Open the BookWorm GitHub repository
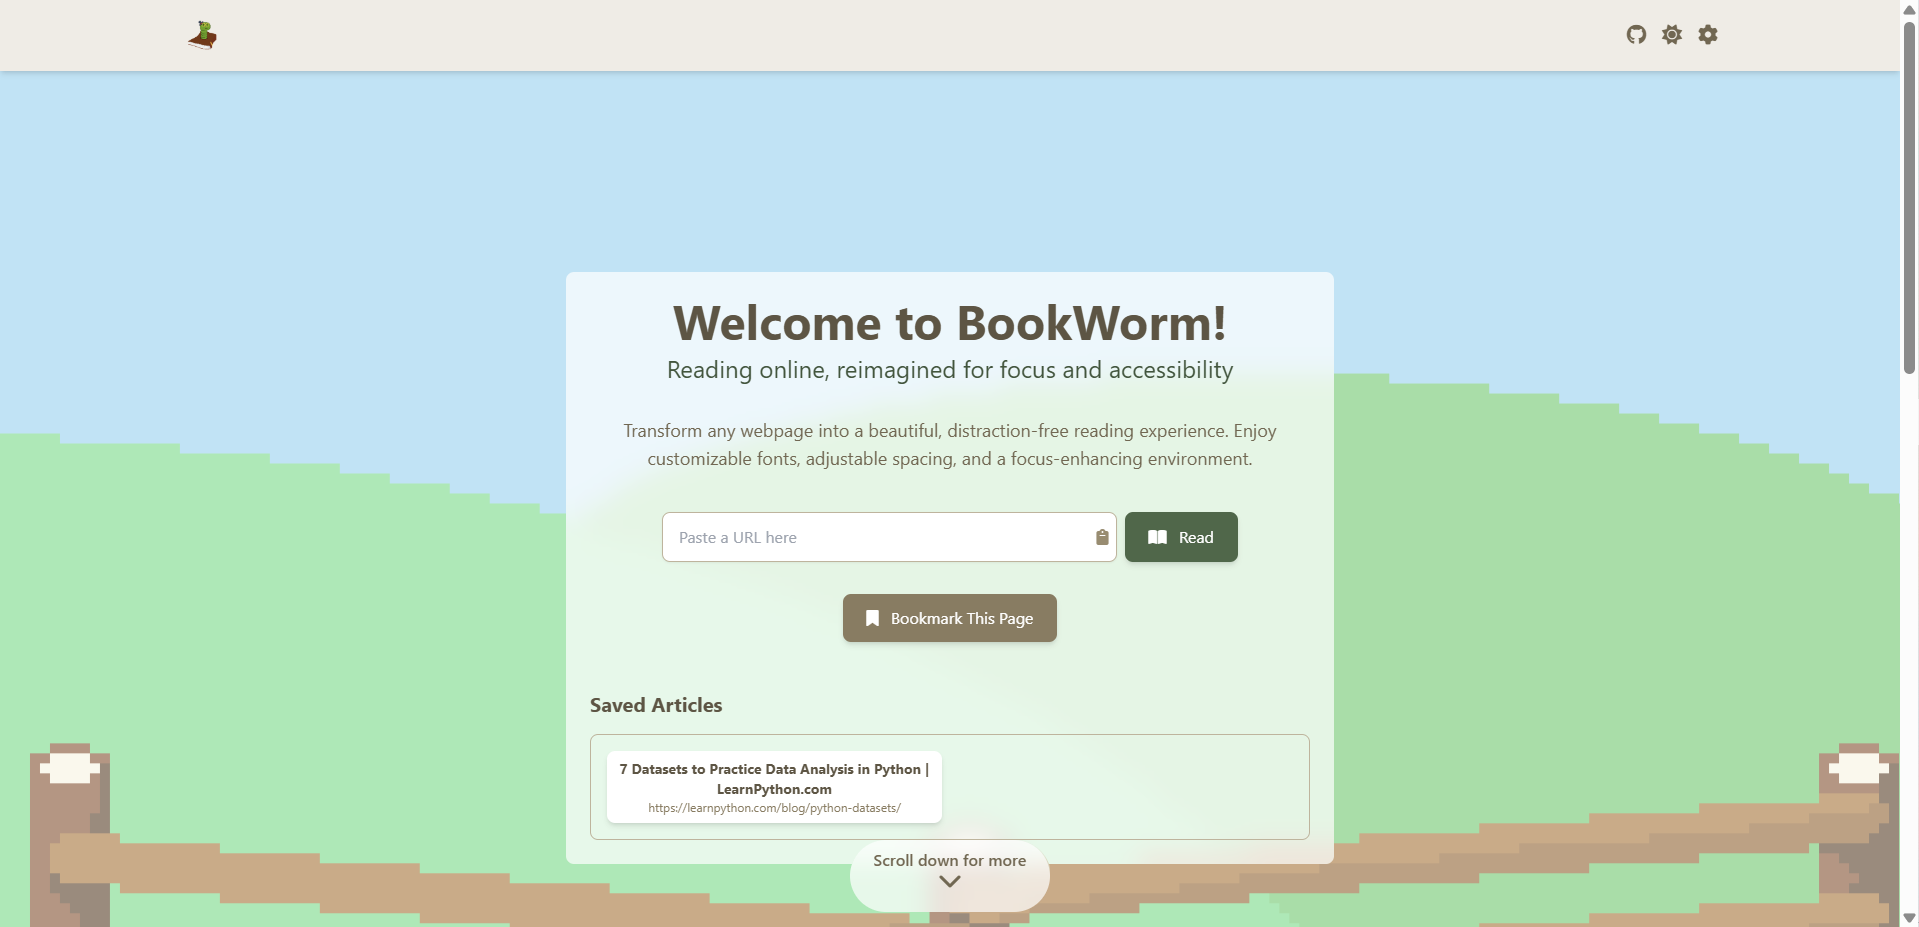1919x927 pixels. pos(1637,34)
